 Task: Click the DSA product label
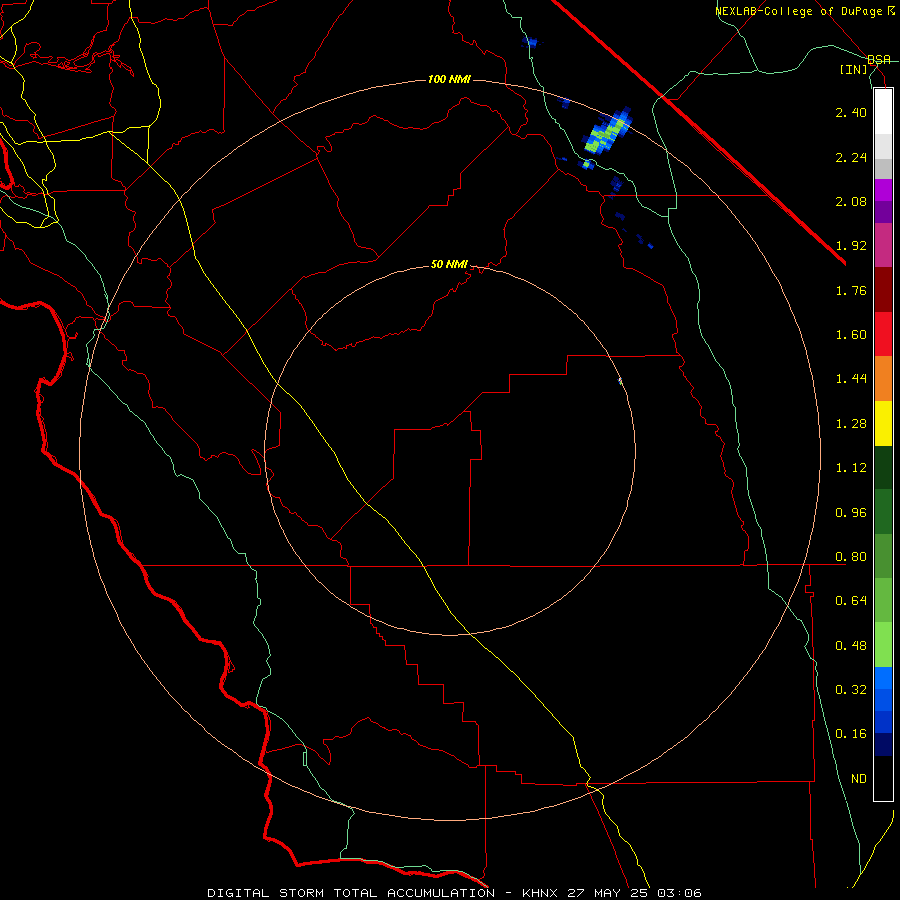pos(879,59)
